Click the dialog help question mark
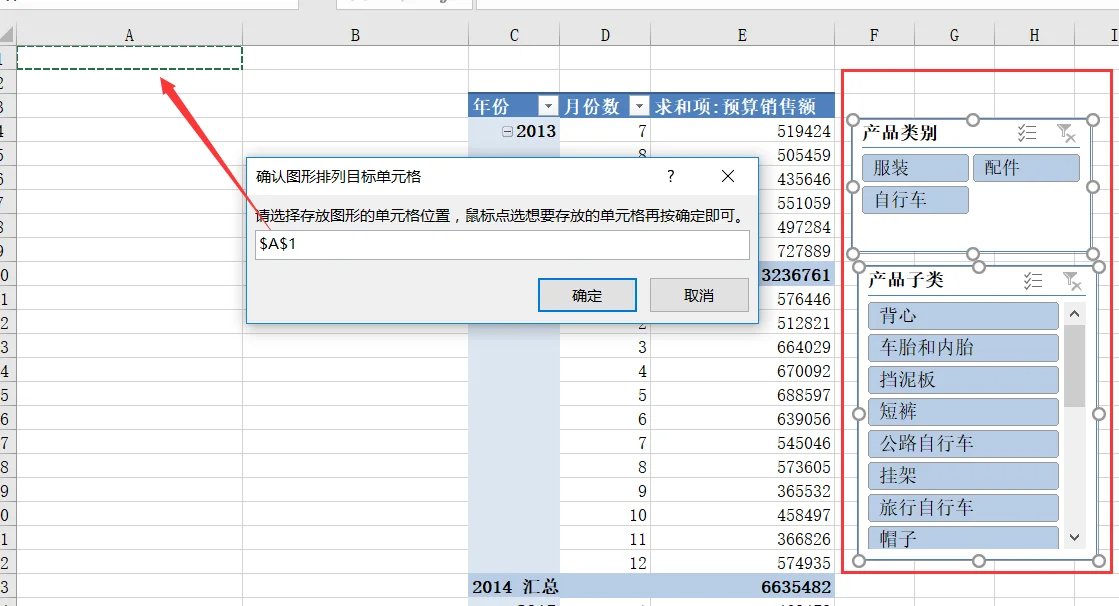The height and width of the screenshot is (606, 1119). (670, 176)
